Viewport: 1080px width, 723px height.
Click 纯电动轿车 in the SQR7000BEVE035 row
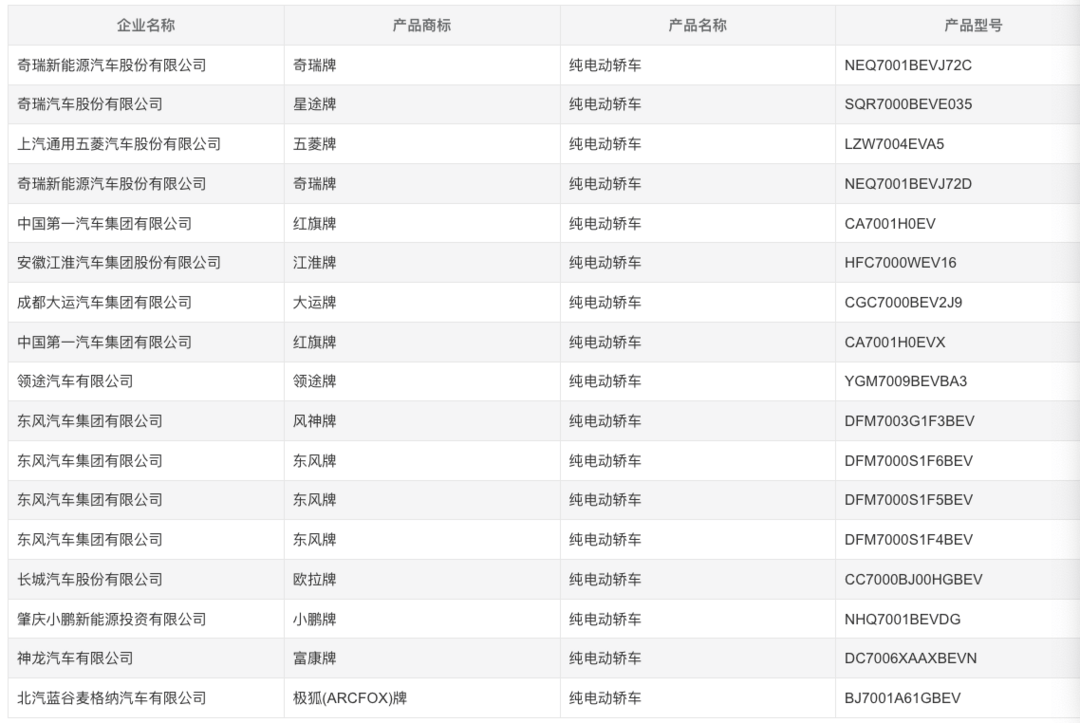605,105
